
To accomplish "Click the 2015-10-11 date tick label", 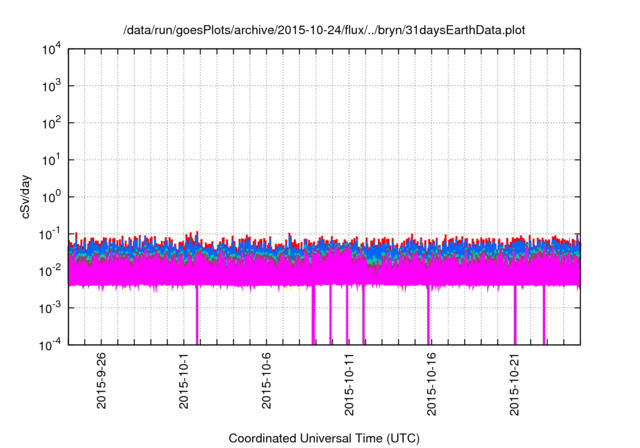I will pyautogui.click(x=349, y=384).
